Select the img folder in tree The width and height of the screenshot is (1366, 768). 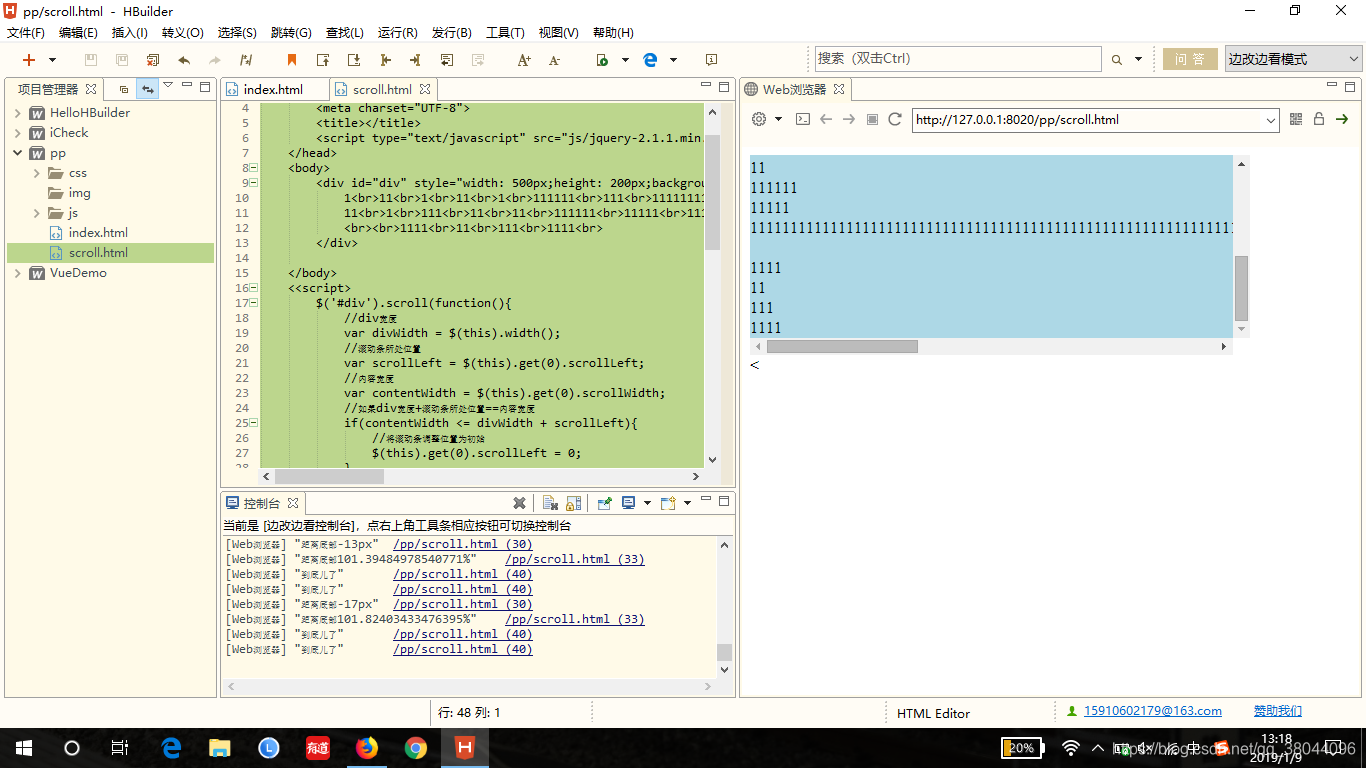79,193
